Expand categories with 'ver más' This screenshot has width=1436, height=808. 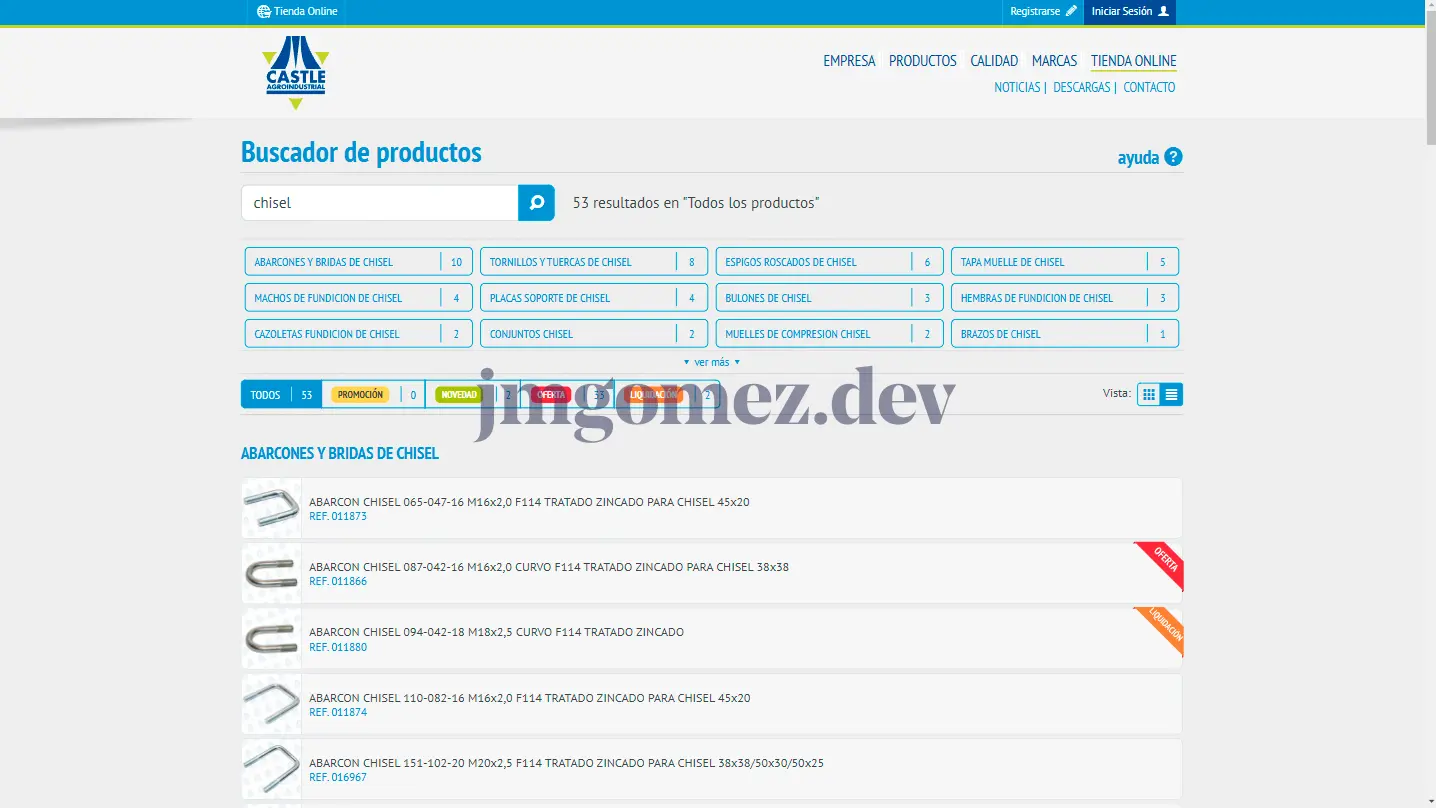point(712,362)
